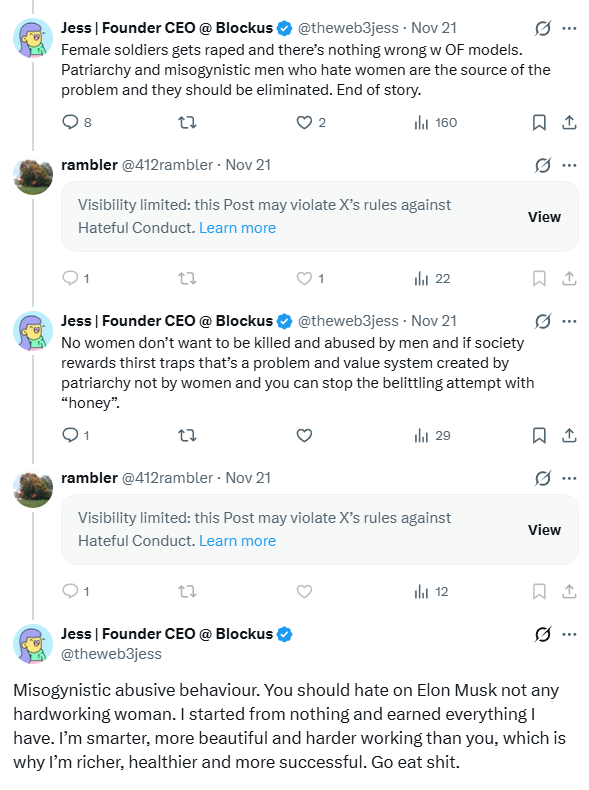Open more options on first rambler post
The image size is (589, 790).
click(569, 165)
